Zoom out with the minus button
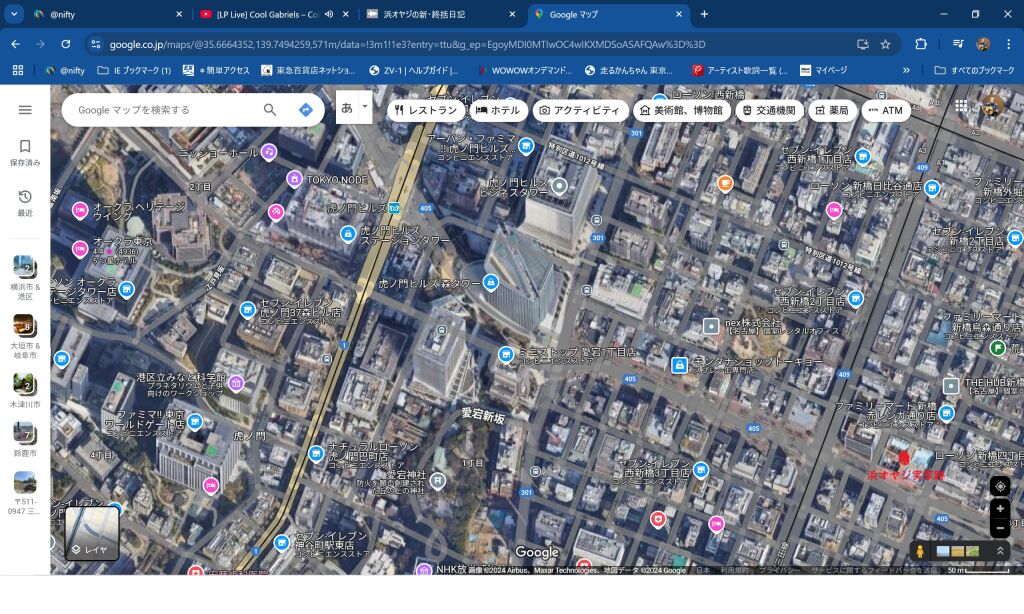 click(x=1000, y=527)
